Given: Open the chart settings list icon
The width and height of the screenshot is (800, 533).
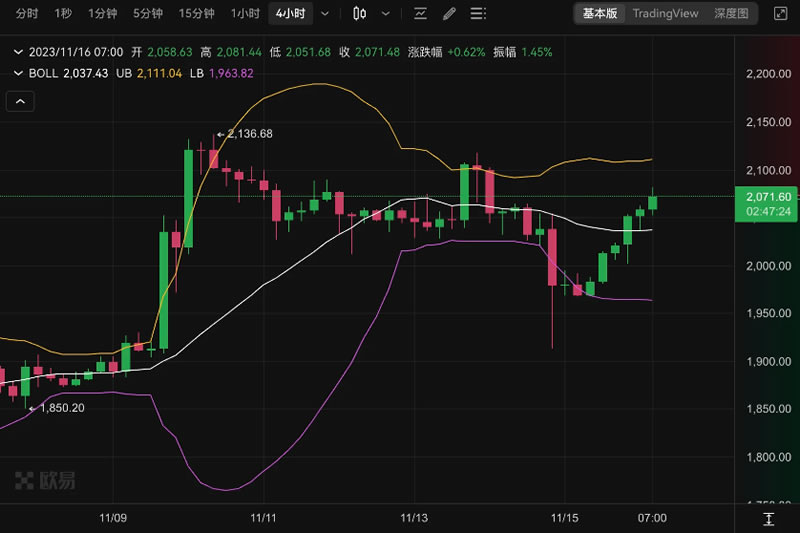Looking at the screenshot, I should [479, 14].
